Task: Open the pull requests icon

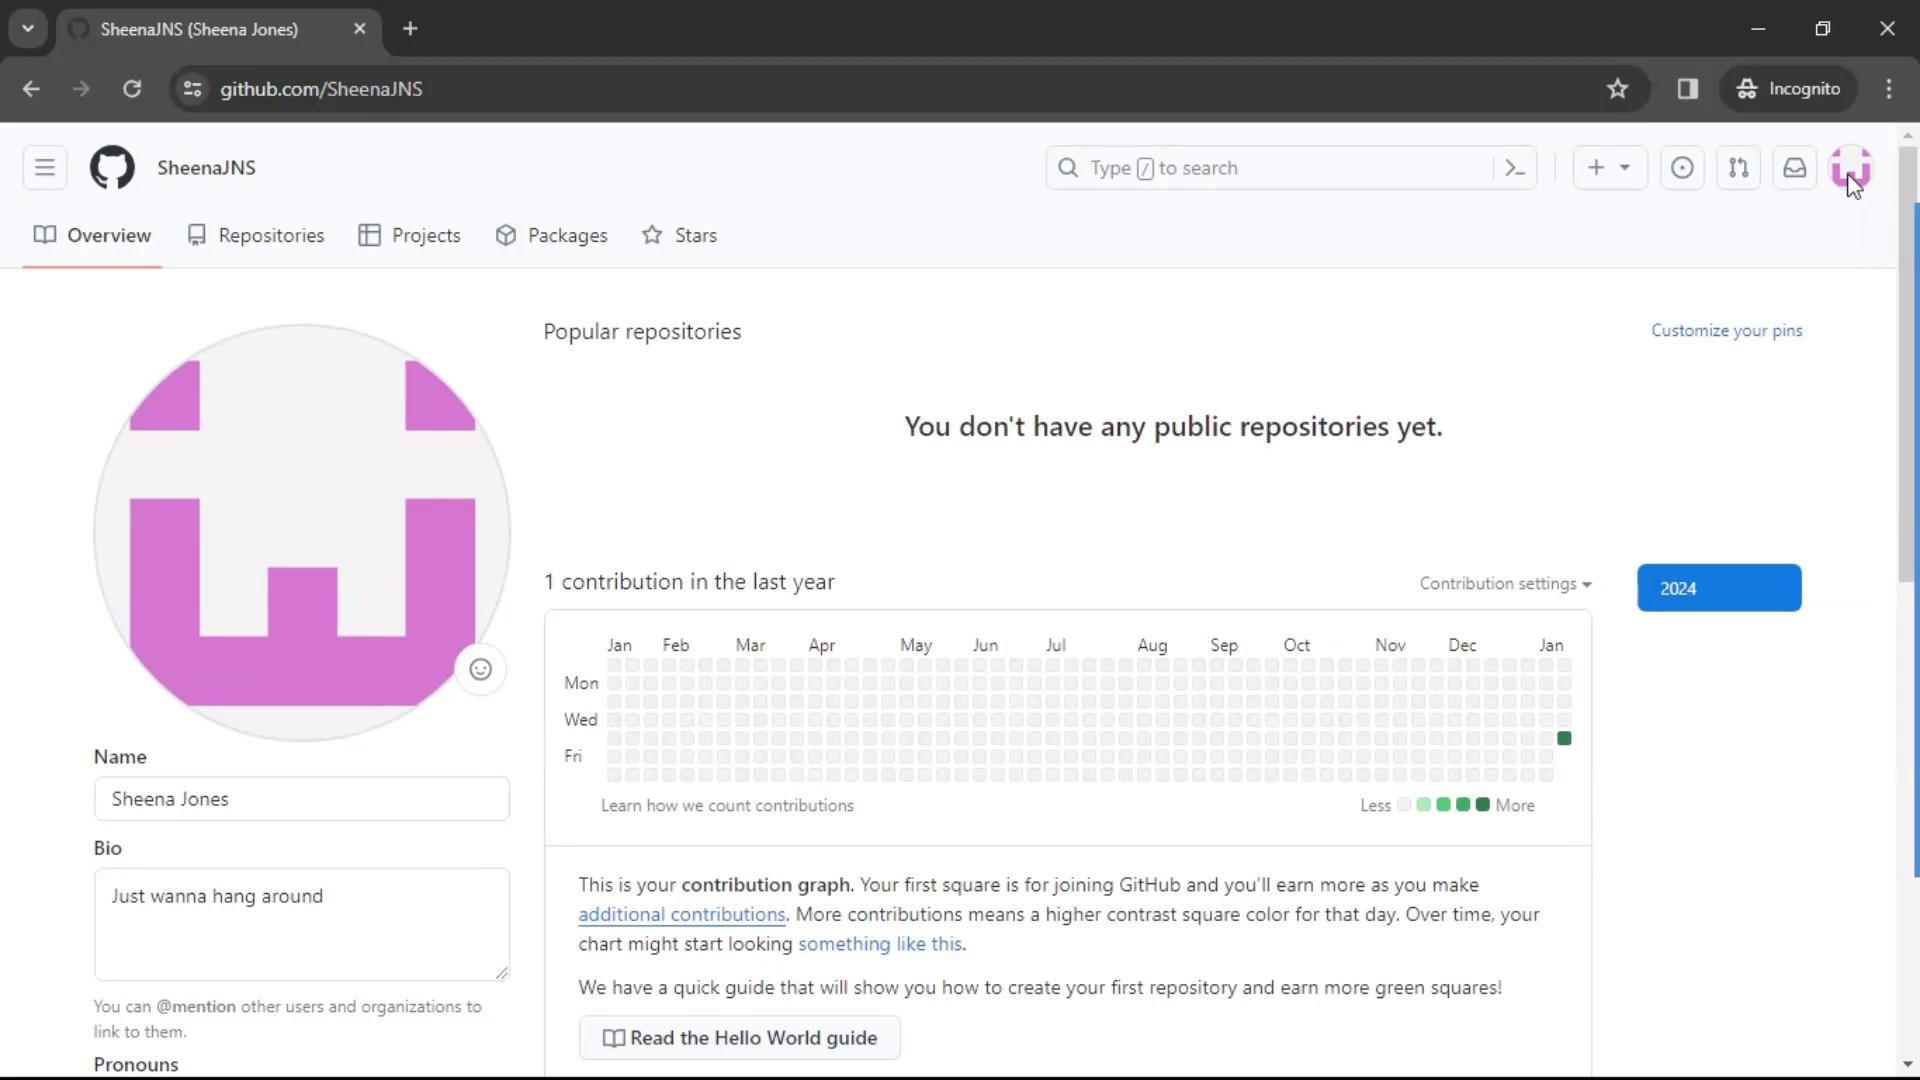Action: [x=1739, y=167]
